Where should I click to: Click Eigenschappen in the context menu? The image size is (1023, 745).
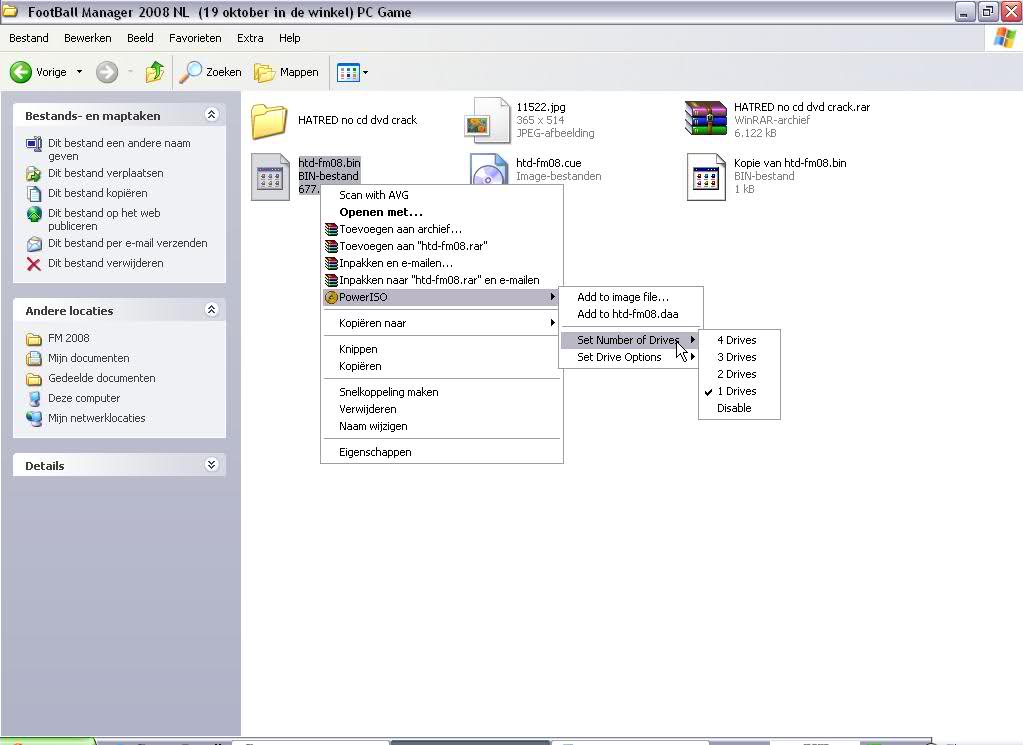[375, 452]
